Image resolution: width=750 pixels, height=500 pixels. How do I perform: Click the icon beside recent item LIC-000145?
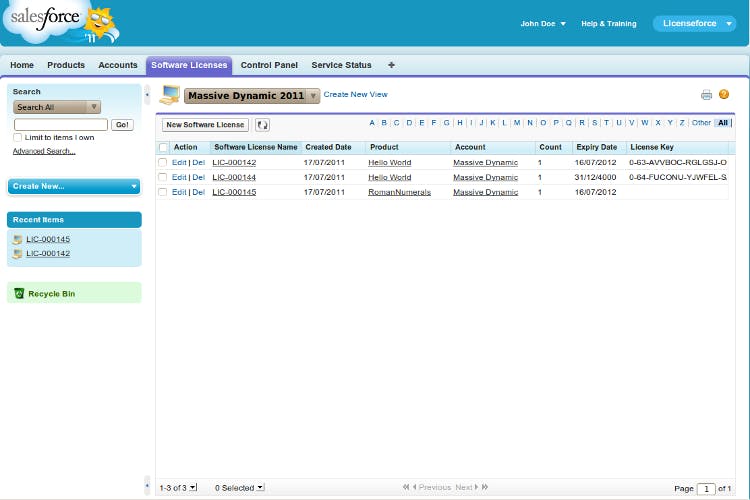(18, 239)
